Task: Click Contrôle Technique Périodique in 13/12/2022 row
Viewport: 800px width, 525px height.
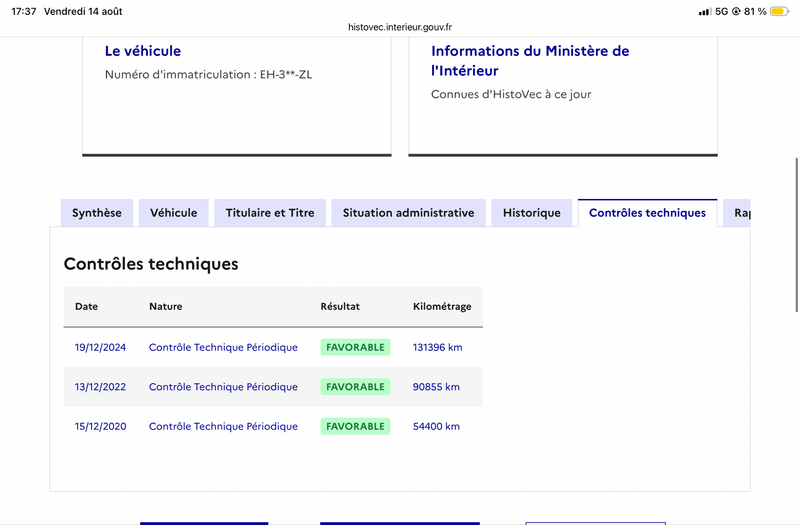Action: (223, 387)
